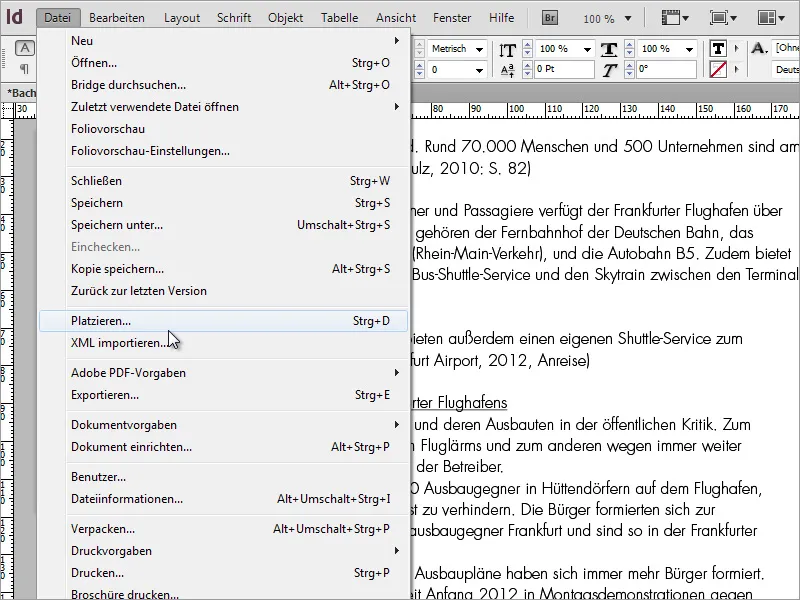This screenshot has height=600, width=800.
Task: Adjust the horizontal scale stepper arrows
Action: click(630, 49)
